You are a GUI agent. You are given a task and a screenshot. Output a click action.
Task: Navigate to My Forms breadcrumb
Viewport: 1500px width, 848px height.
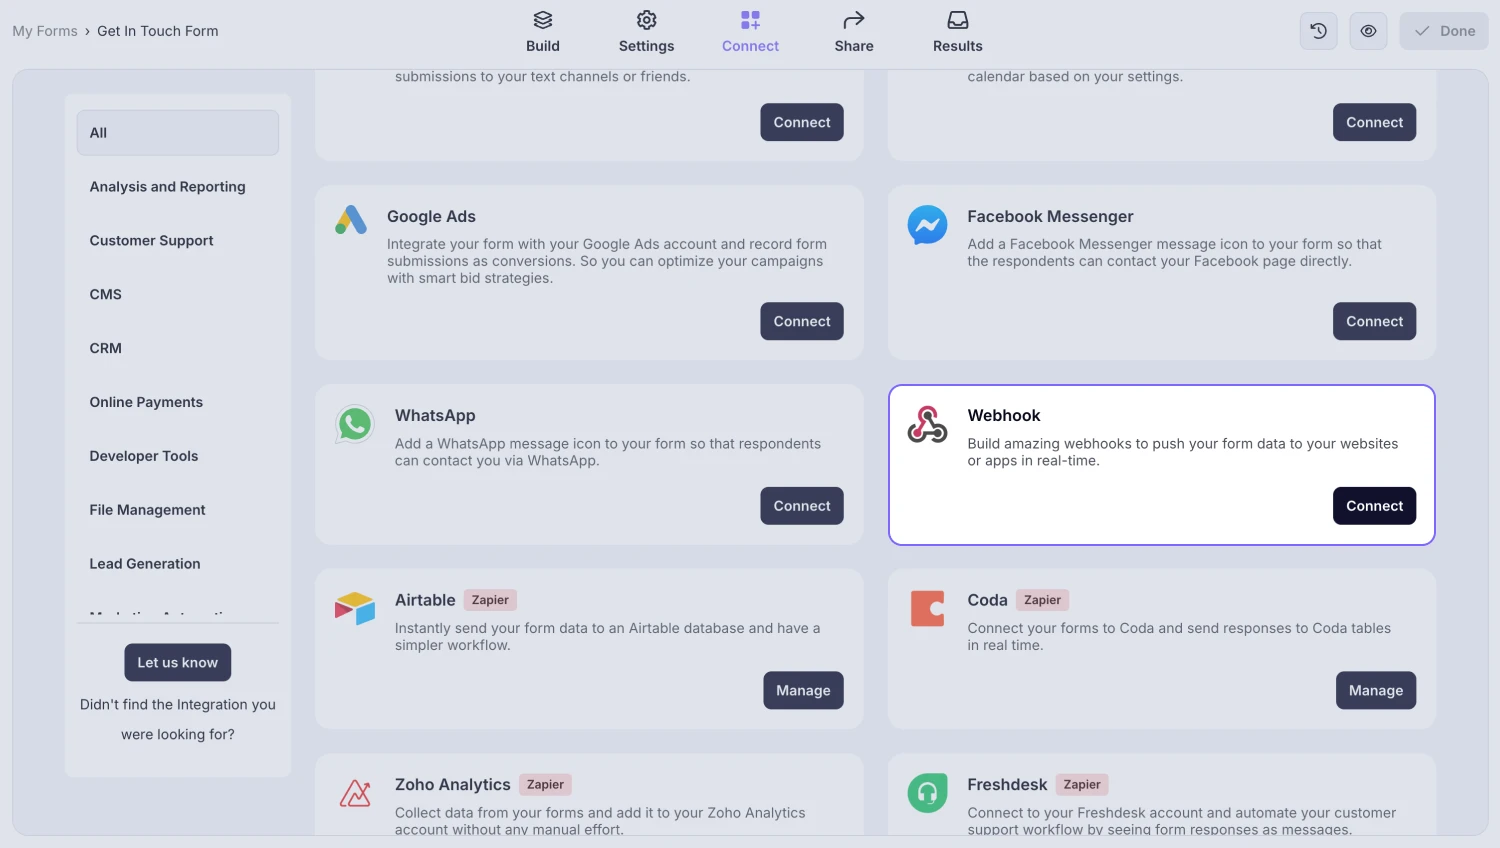45,31
